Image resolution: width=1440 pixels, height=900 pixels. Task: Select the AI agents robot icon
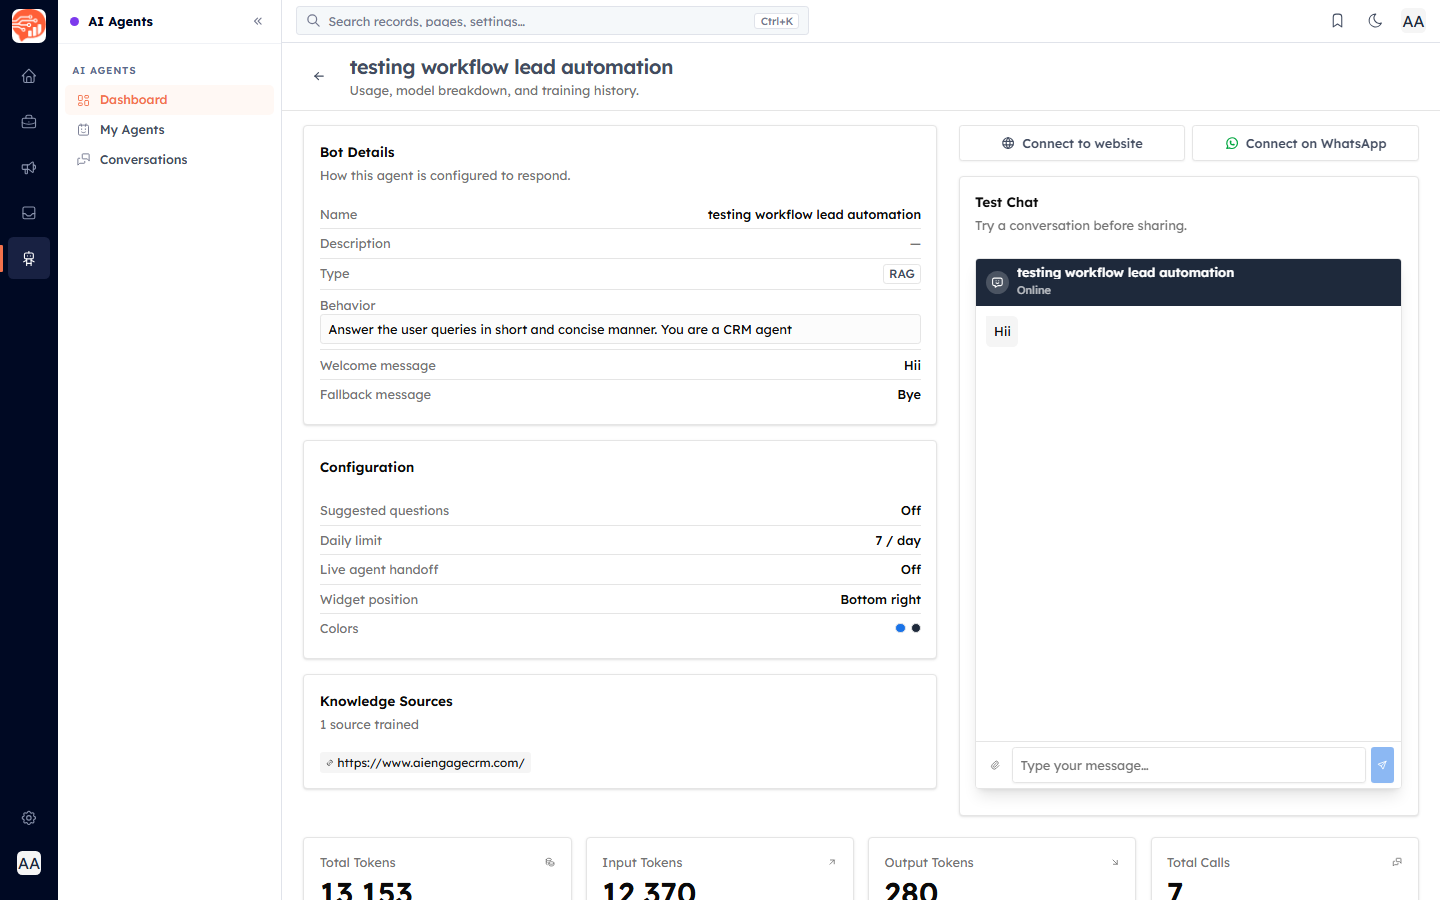coord(29,259)
